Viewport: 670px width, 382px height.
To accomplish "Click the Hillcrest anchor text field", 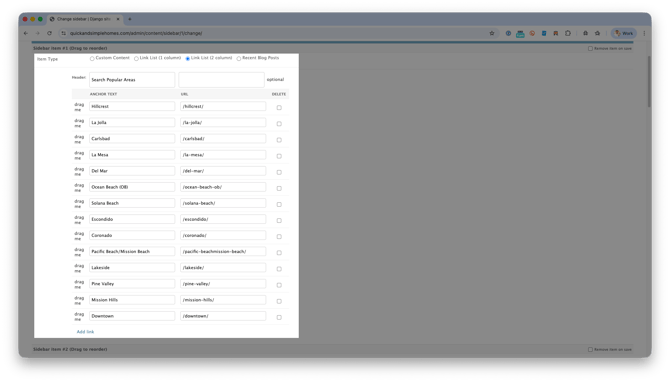I will (x=132, y=106).
